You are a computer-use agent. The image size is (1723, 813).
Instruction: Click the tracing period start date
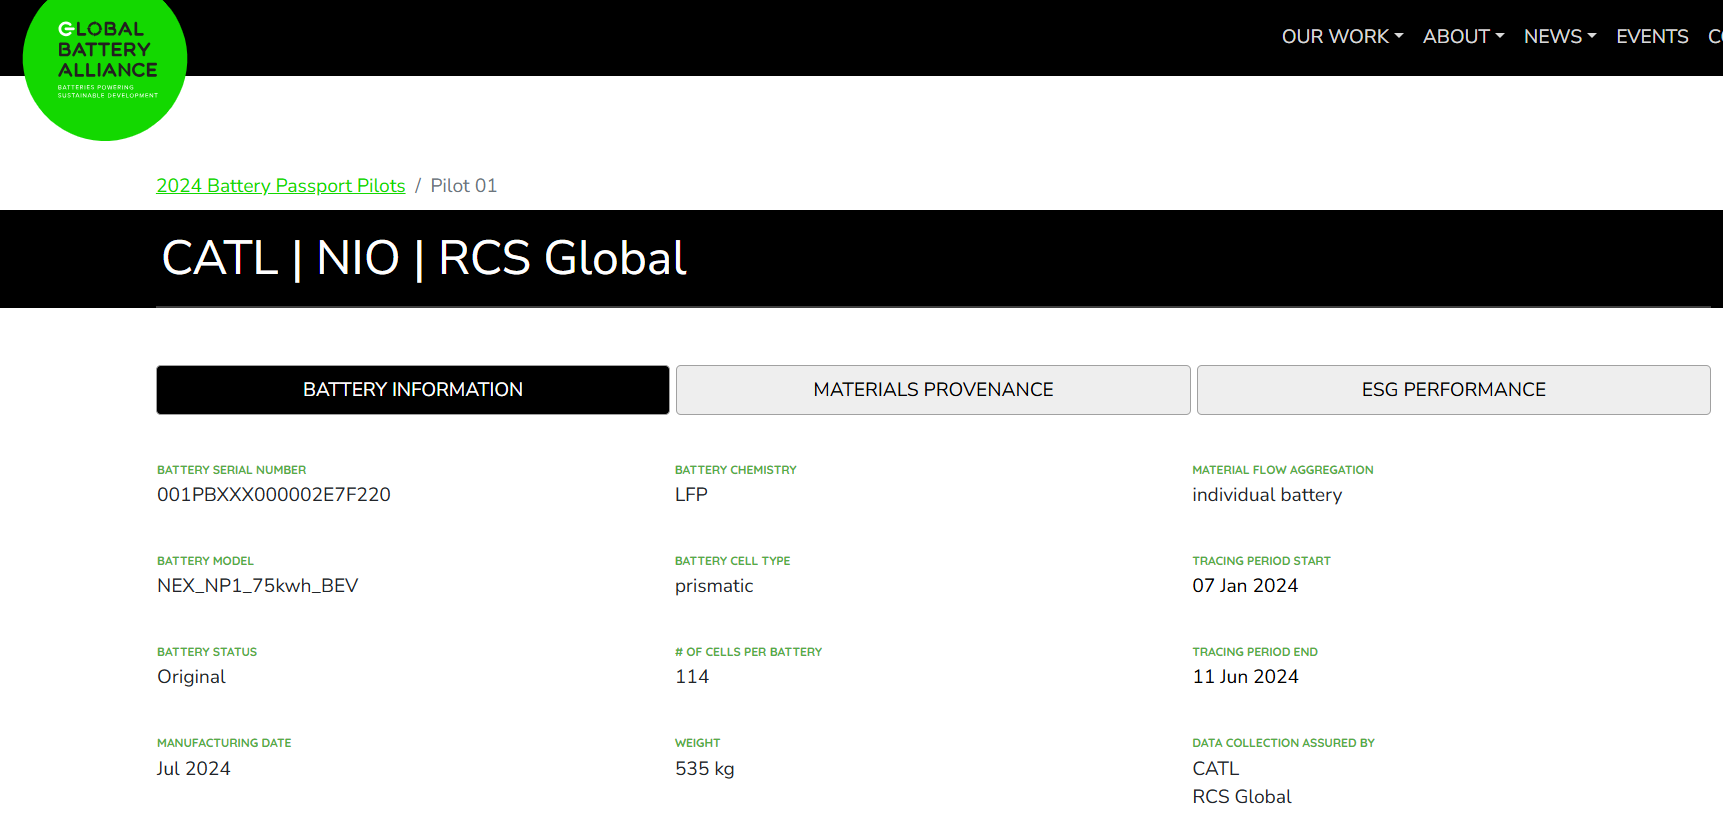coord(1245,586)
